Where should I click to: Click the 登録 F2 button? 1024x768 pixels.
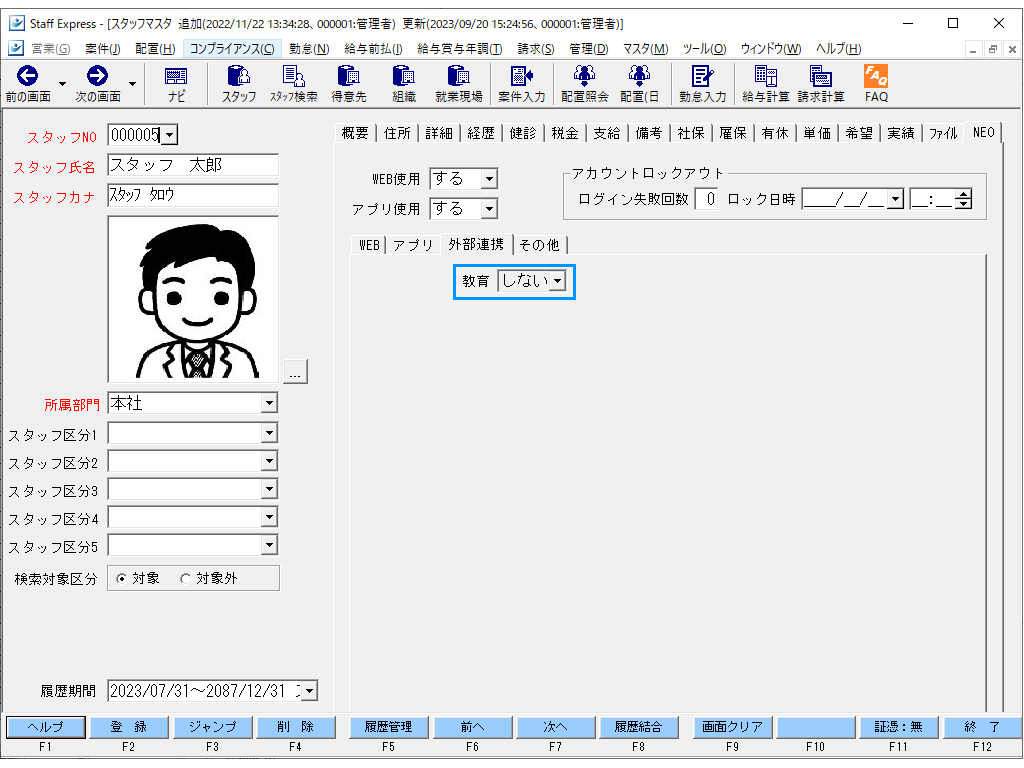(x=129, y=727)
